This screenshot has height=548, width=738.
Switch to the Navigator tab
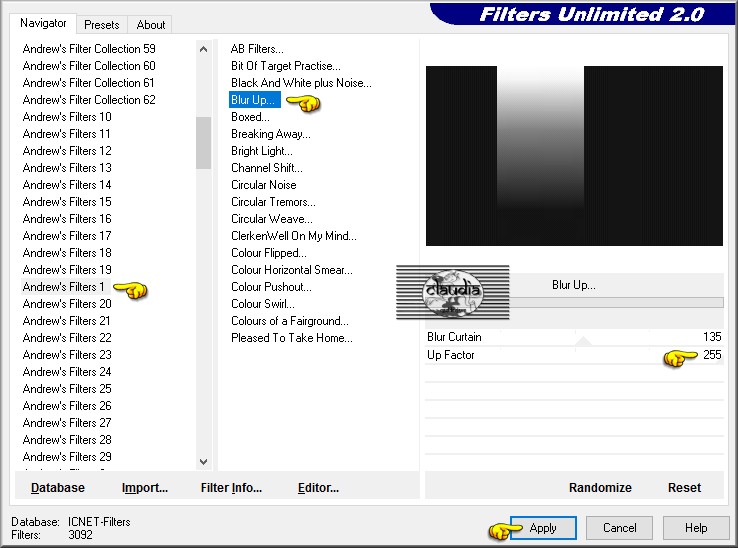coord(43,23)
